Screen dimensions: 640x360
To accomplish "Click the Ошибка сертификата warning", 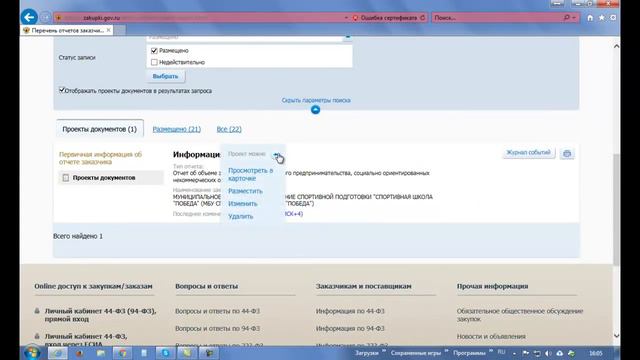I will tap(389, 18).
